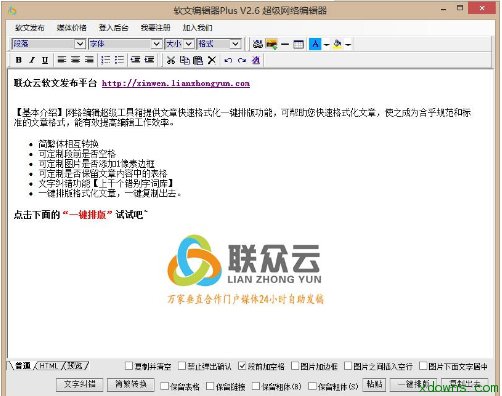Click the paste clipboard icon in toolbar
Viewport: 502px width, 396px height.
(198, 60)
